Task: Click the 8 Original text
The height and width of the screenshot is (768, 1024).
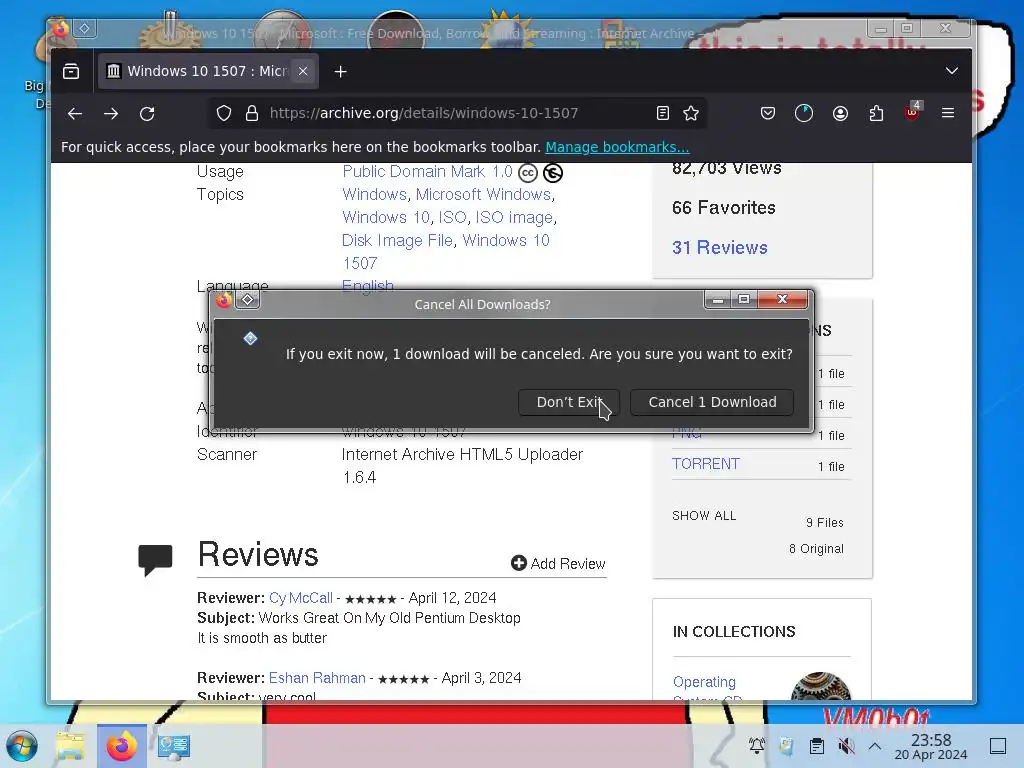Action: (816, 549)
